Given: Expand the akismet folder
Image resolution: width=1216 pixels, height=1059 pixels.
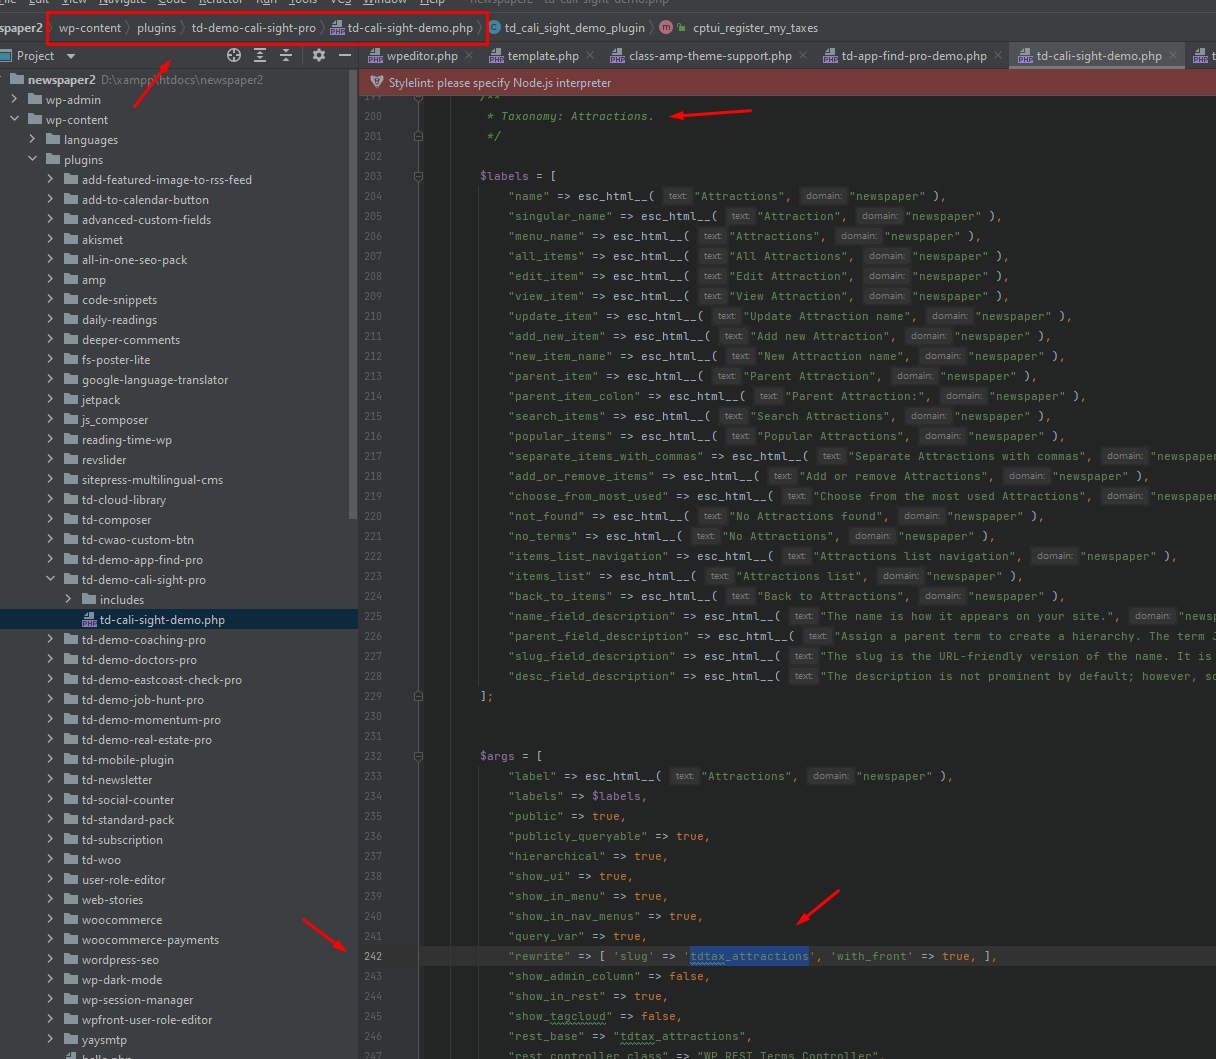Looking at the screenshot, I should pos(50,240).
